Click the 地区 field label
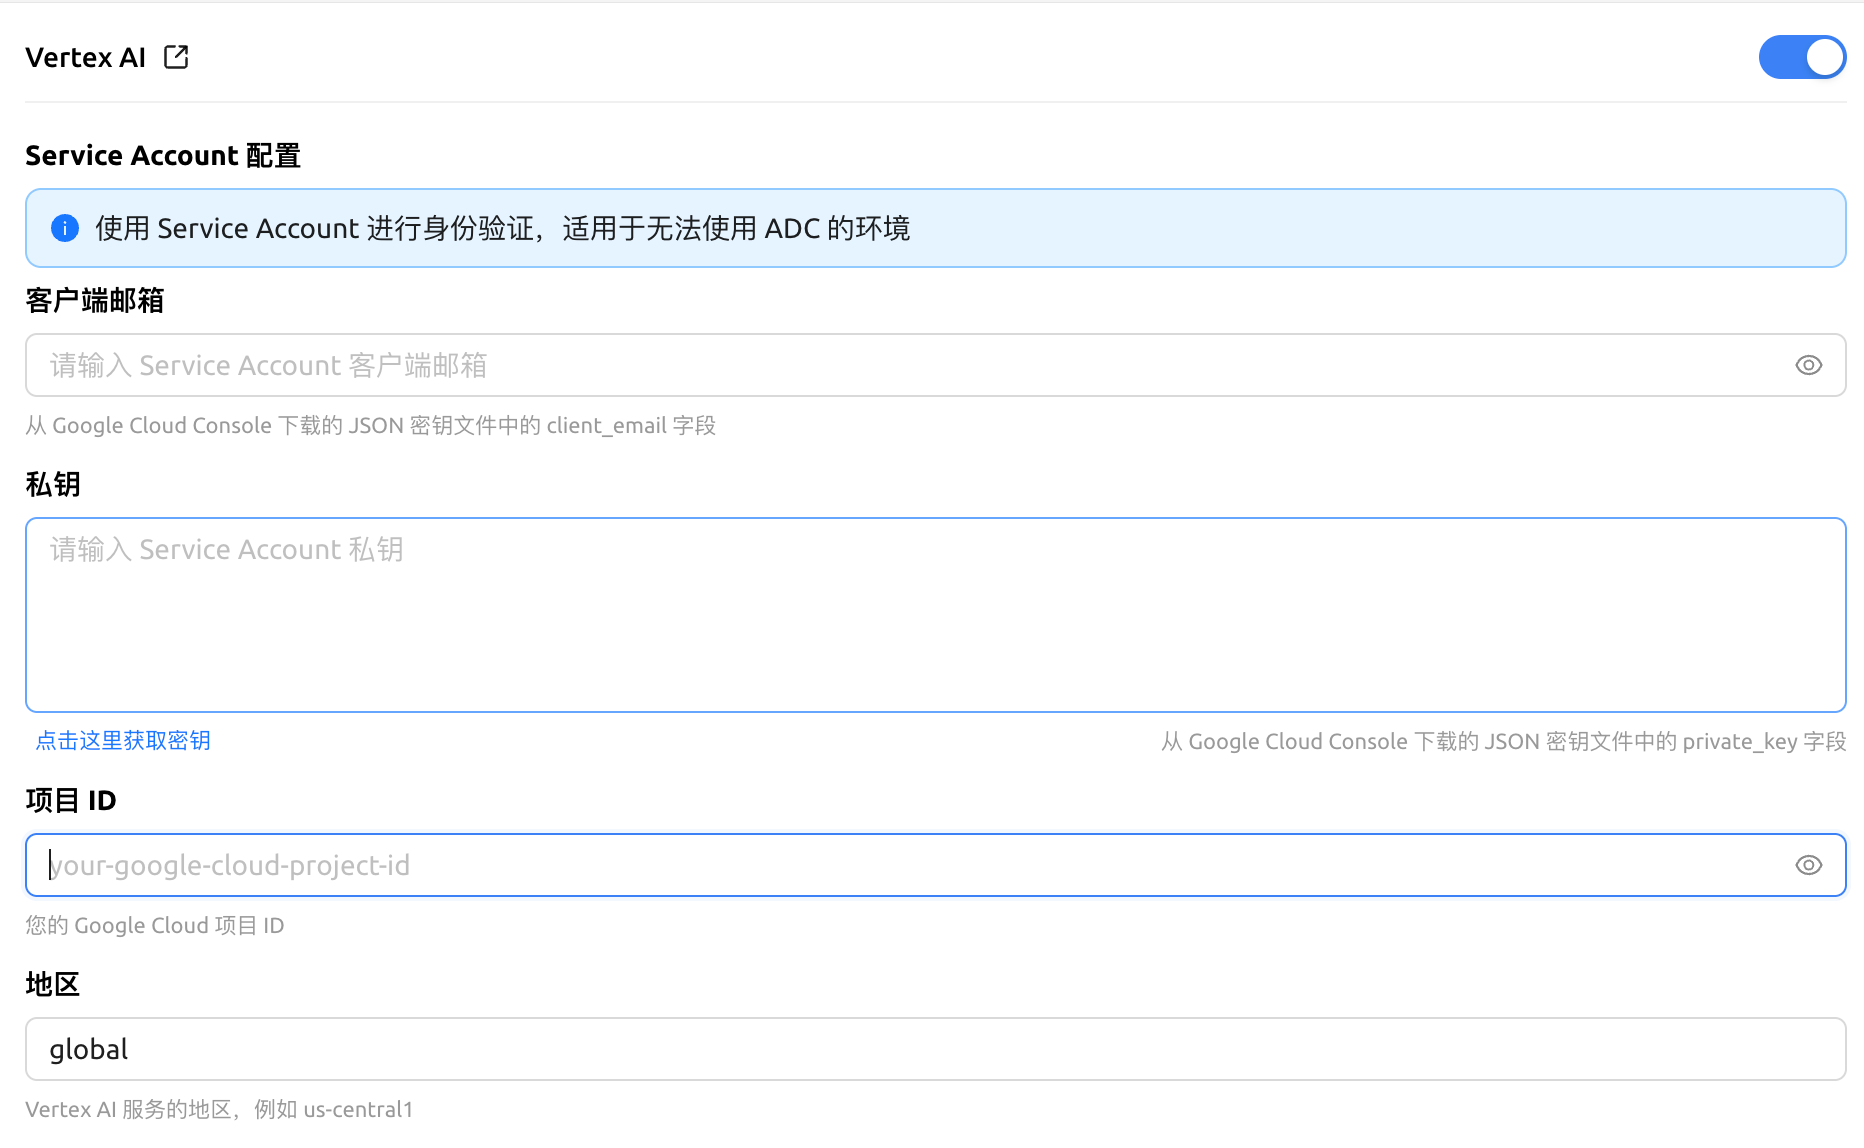The height and width of the screenshot is (1148, 1864). click(x=53, y=985)
